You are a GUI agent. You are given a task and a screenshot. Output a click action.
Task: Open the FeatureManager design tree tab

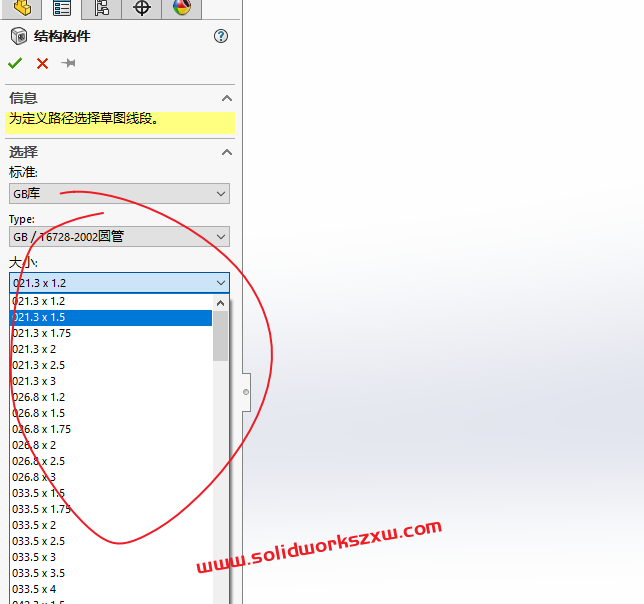(21, 8)
